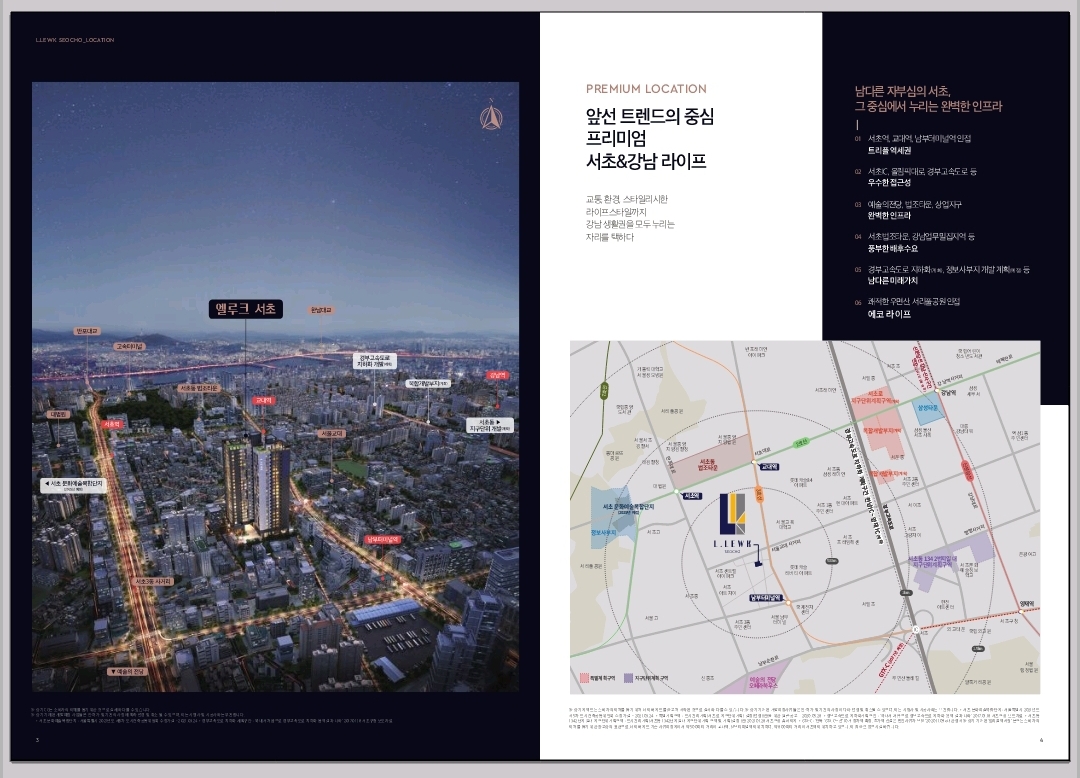Click the 서초동 법조타운 label on aerial photo
1080x778 pixels.
(x=198, y=388)
